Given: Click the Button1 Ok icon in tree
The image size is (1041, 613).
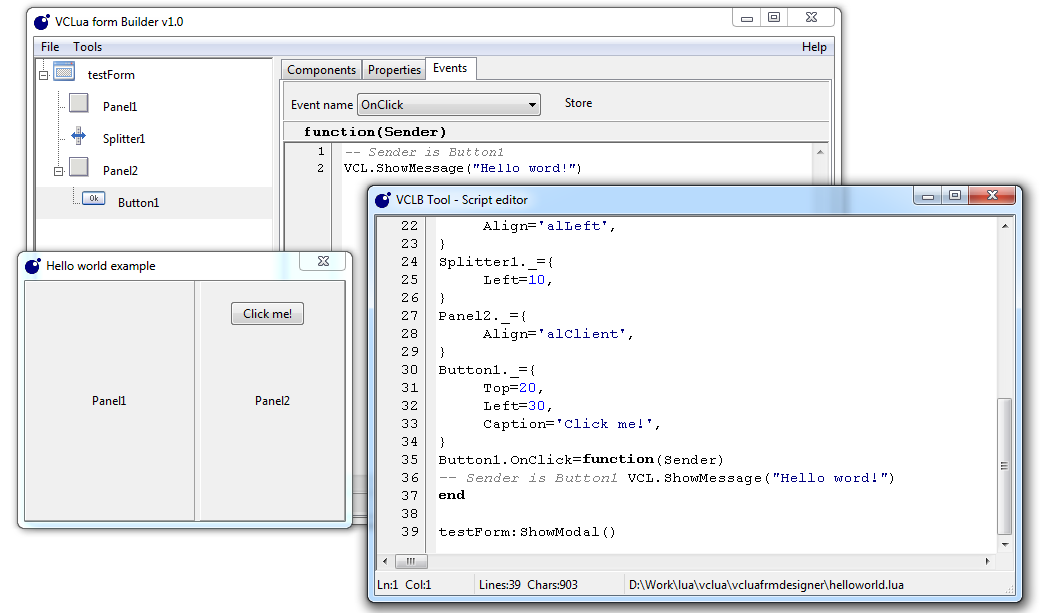Looking at the screenshot, I should coord(94,199).
